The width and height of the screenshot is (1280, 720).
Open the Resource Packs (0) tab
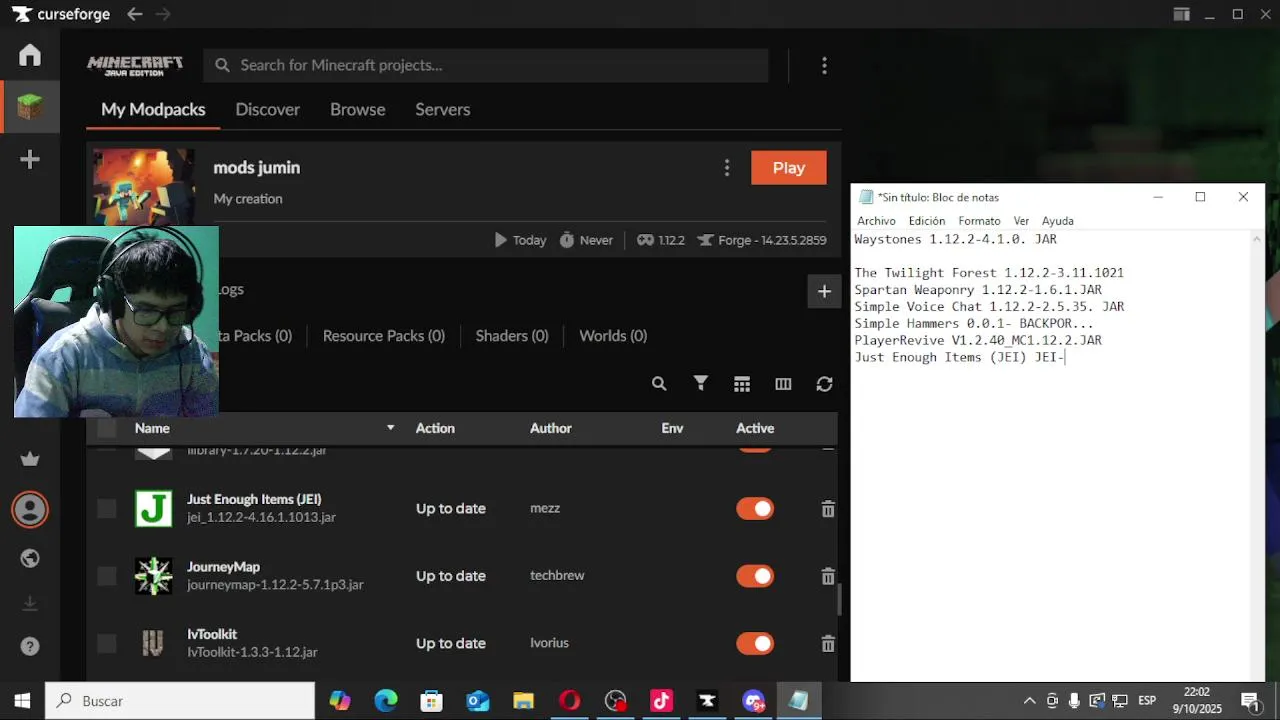(x=384, y=336)
